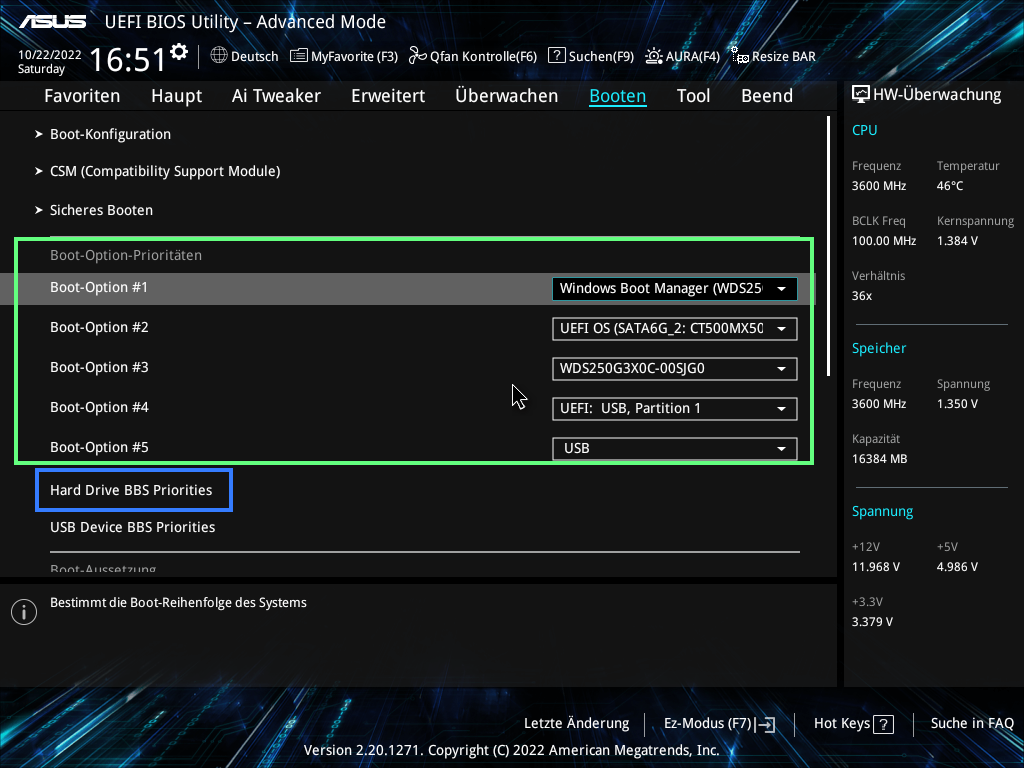Click the settings gear next to clock

(x=179, y=52)
